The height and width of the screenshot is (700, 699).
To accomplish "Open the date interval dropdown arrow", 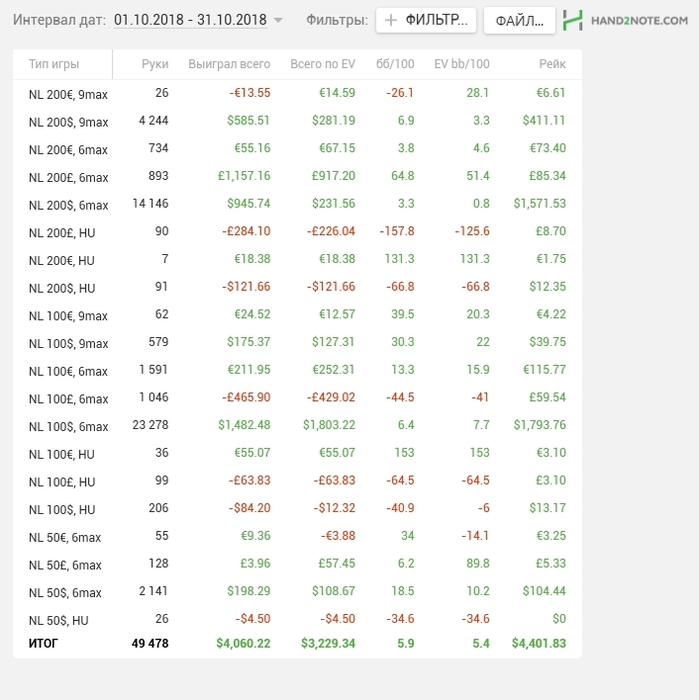I will (x=278, y=20).
